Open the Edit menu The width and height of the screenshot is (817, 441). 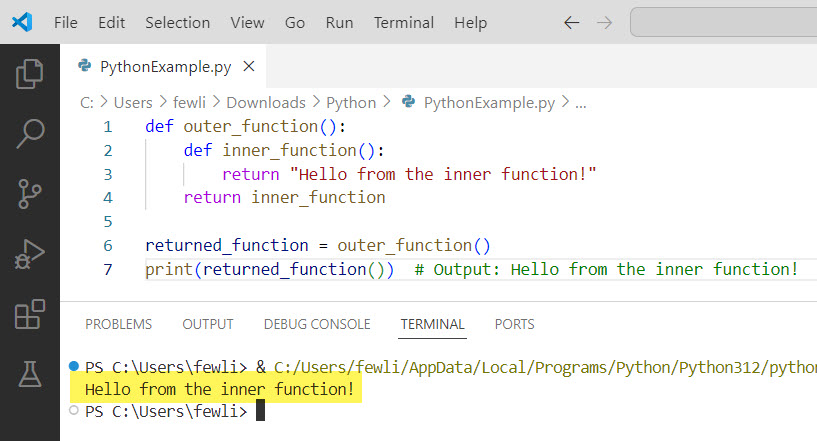click(112, 22)
